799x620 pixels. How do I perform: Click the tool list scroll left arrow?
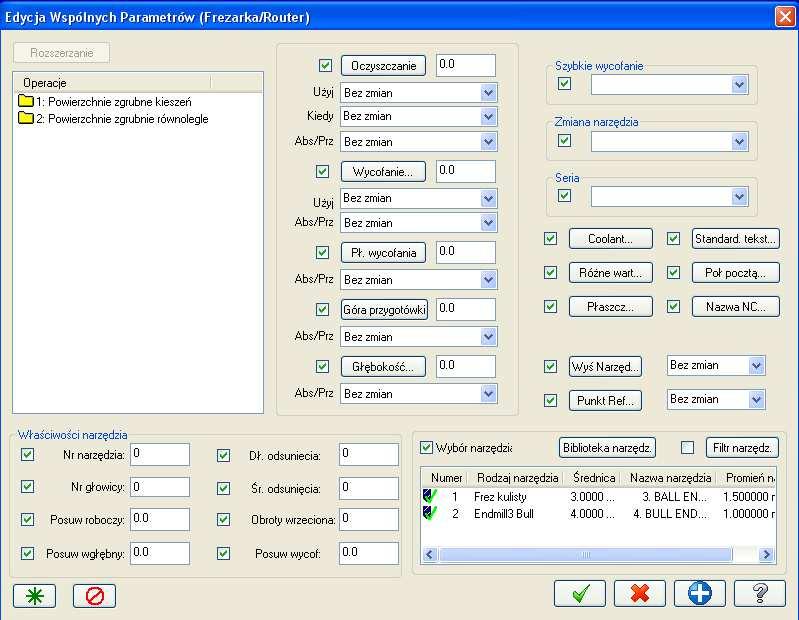coord(430,554)
